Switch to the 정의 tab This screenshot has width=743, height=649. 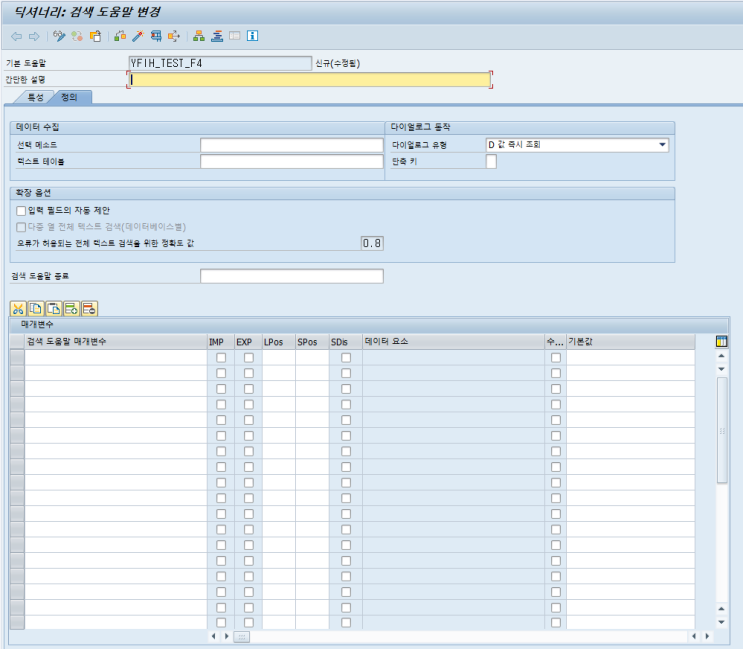(70, 98)
